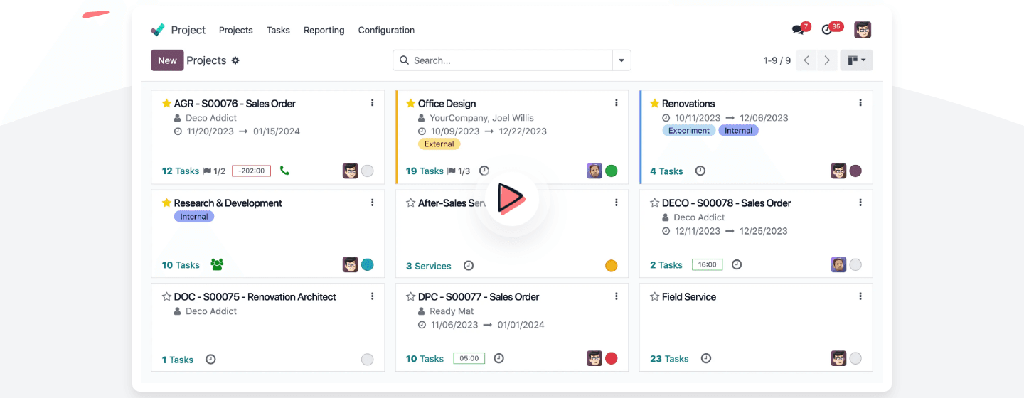1024x398 pixels.
Task: Open 10 Tasks link on DPC - S00077
Action: coord(424,359)
